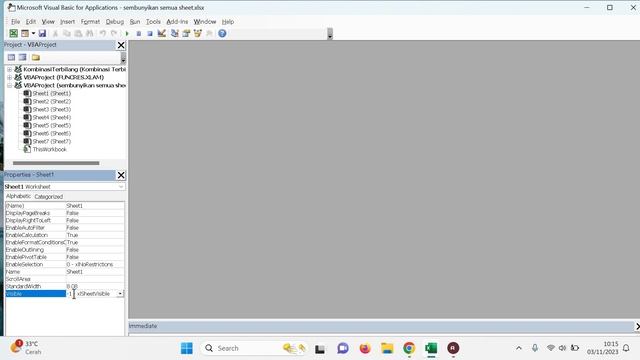
Task: Open the Visible property dropdown arrow
Action: point(120,294)
